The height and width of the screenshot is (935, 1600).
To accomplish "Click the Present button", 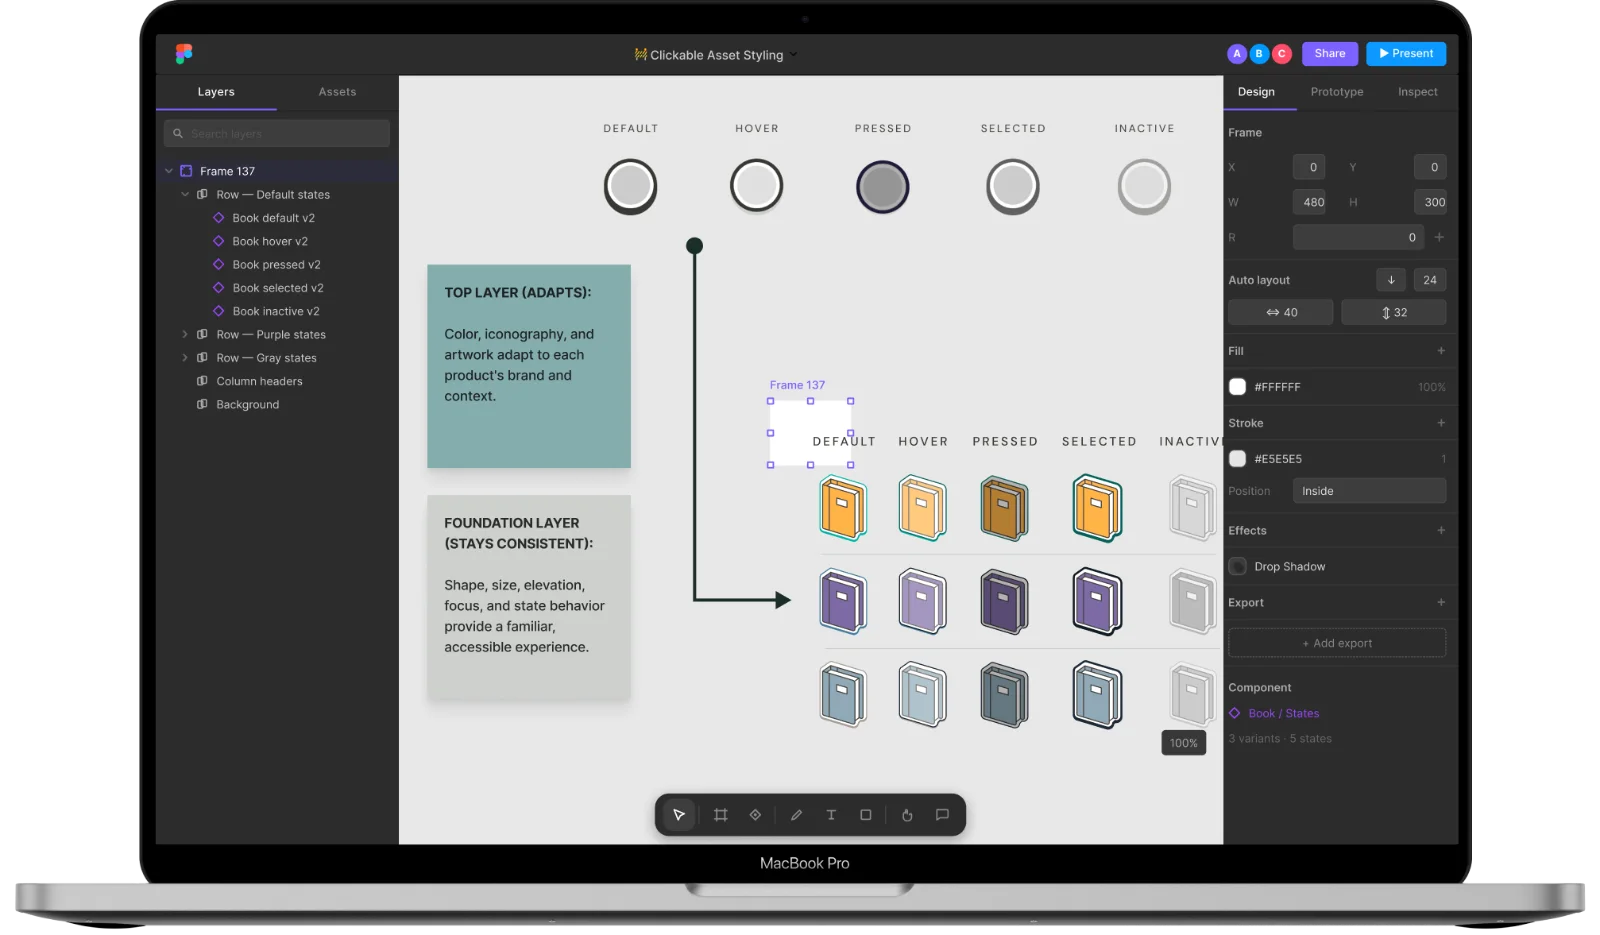I will [x=1406, y=54].
